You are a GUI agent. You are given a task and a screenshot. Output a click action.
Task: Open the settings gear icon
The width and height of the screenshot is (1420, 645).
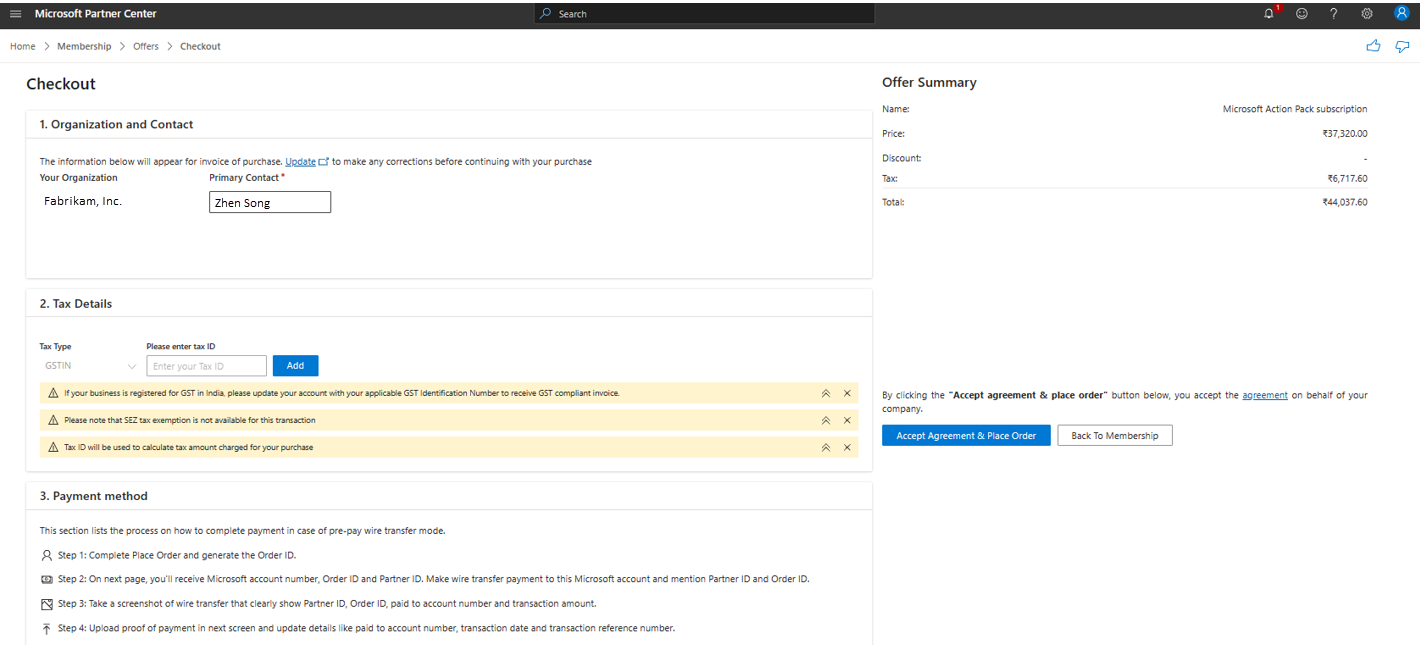click(1367, 14)
